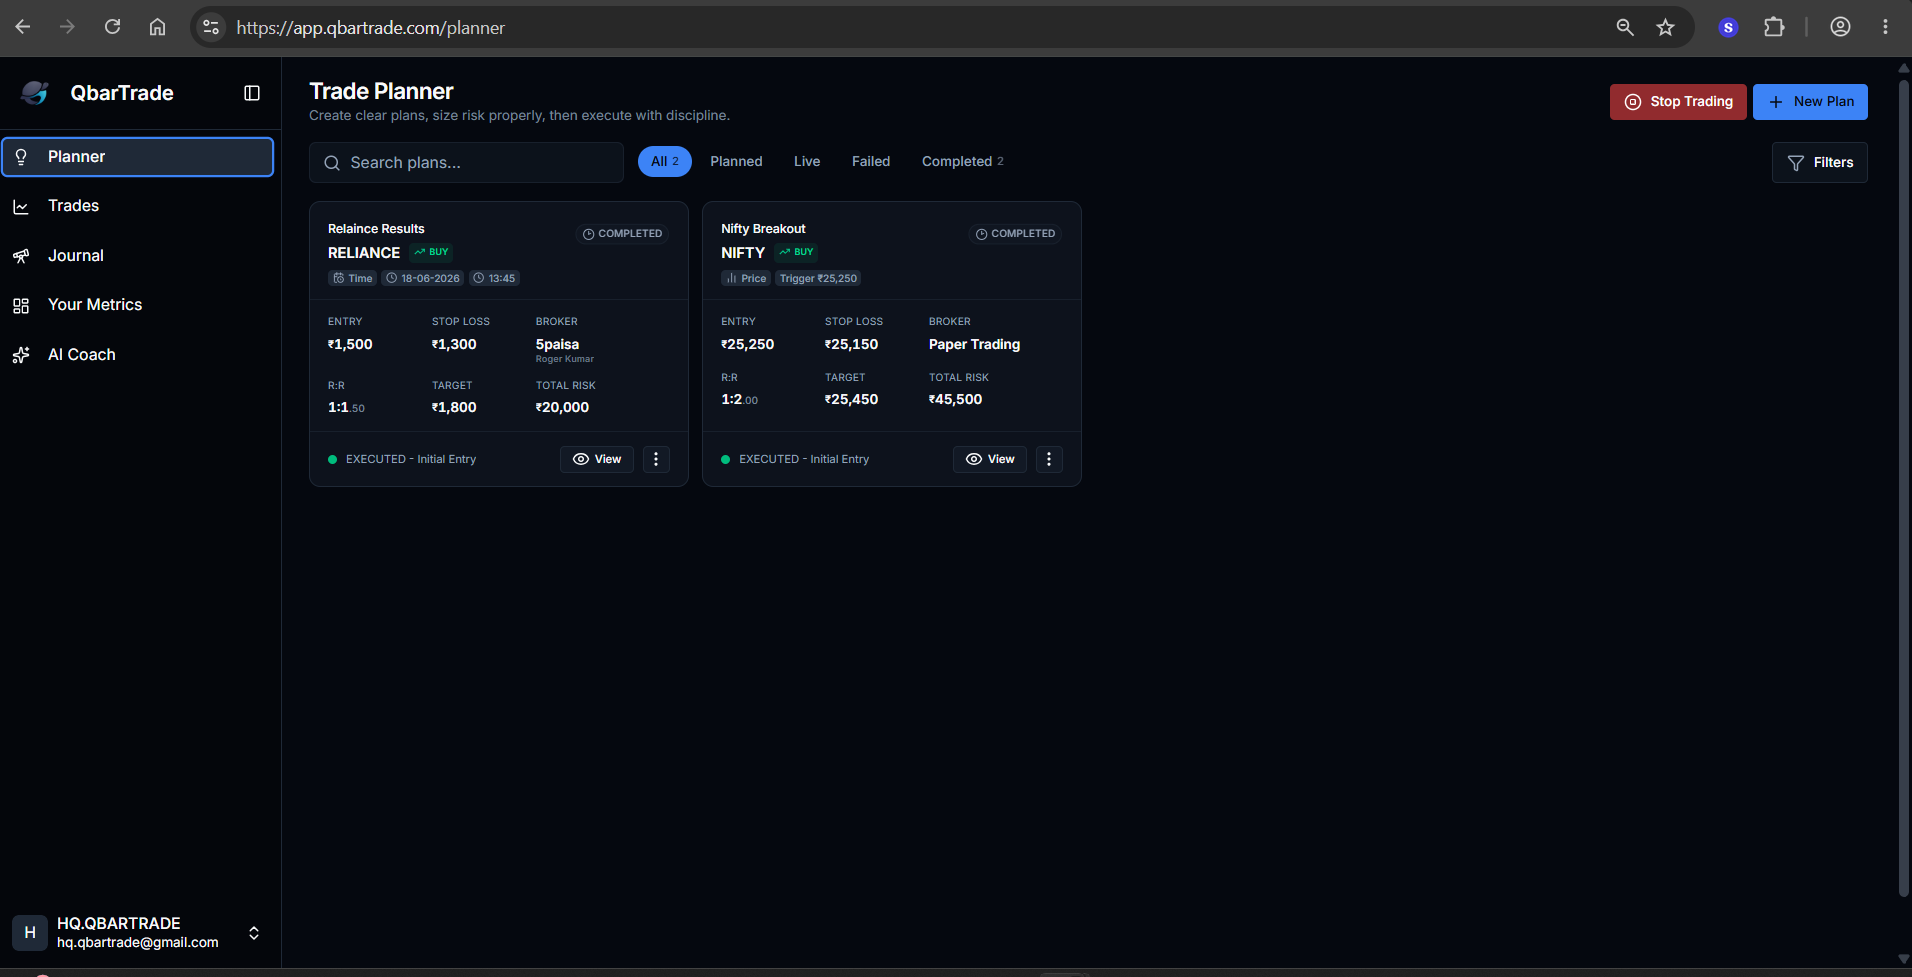Click the Stop Trading button
Screen dimensions: 1912x977
pyautogui.click(x=1678, y=102)
